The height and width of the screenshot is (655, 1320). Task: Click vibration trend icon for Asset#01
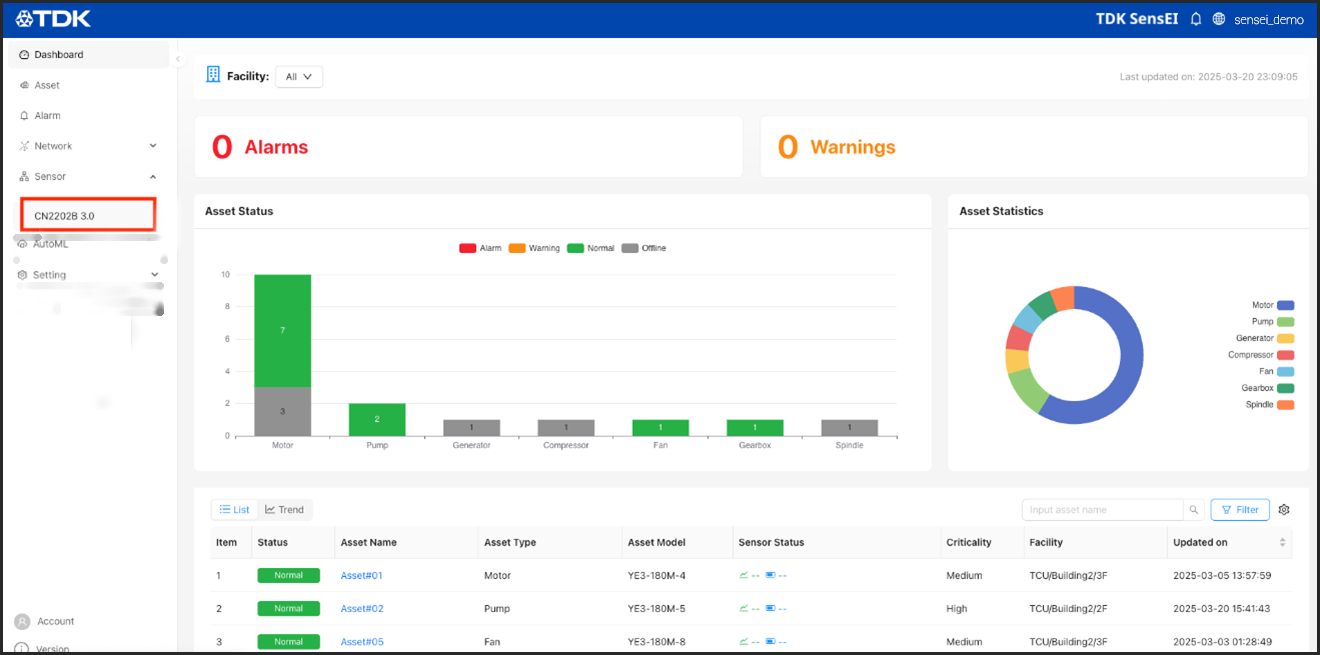[744, 576]
